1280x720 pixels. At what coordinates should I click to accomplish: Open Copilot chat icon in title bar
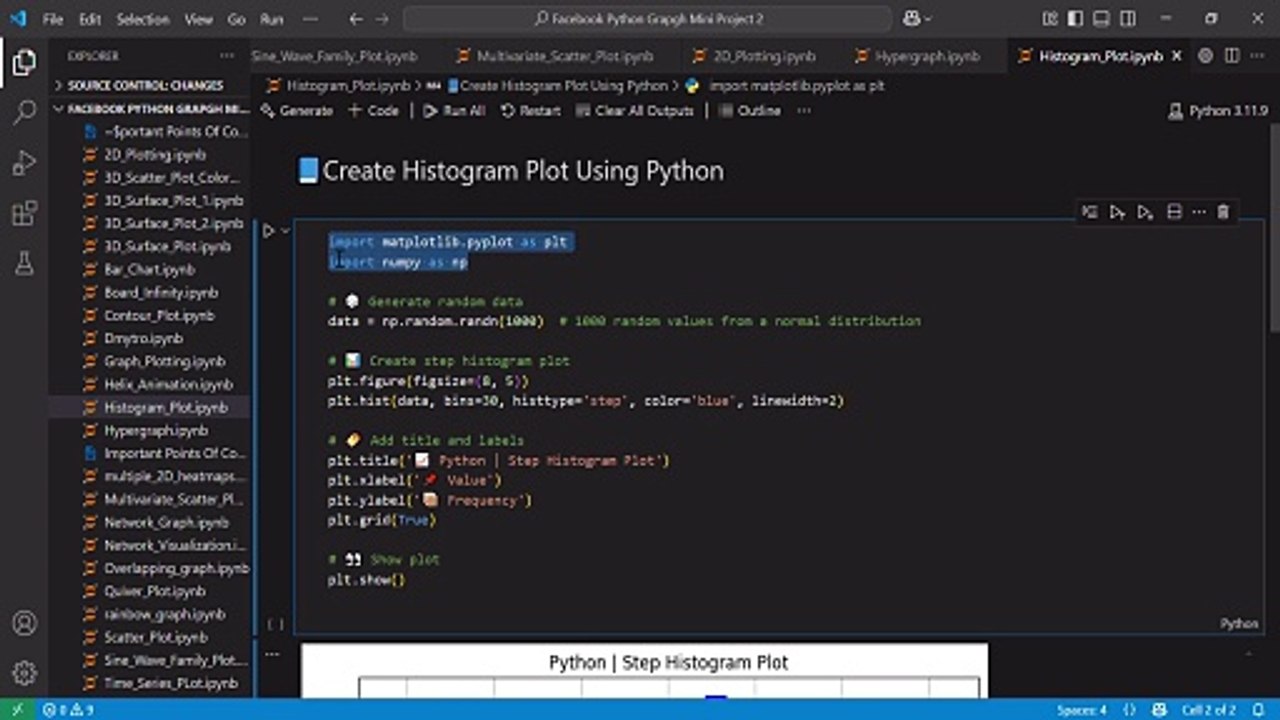tap(911, 18)
